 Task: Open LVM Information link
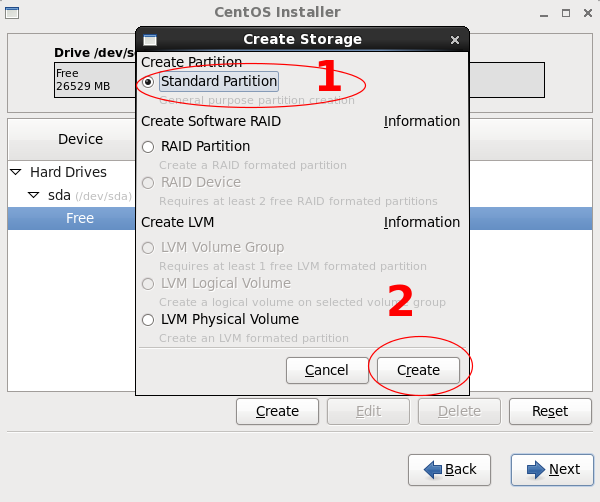click(x=421, y=222)
